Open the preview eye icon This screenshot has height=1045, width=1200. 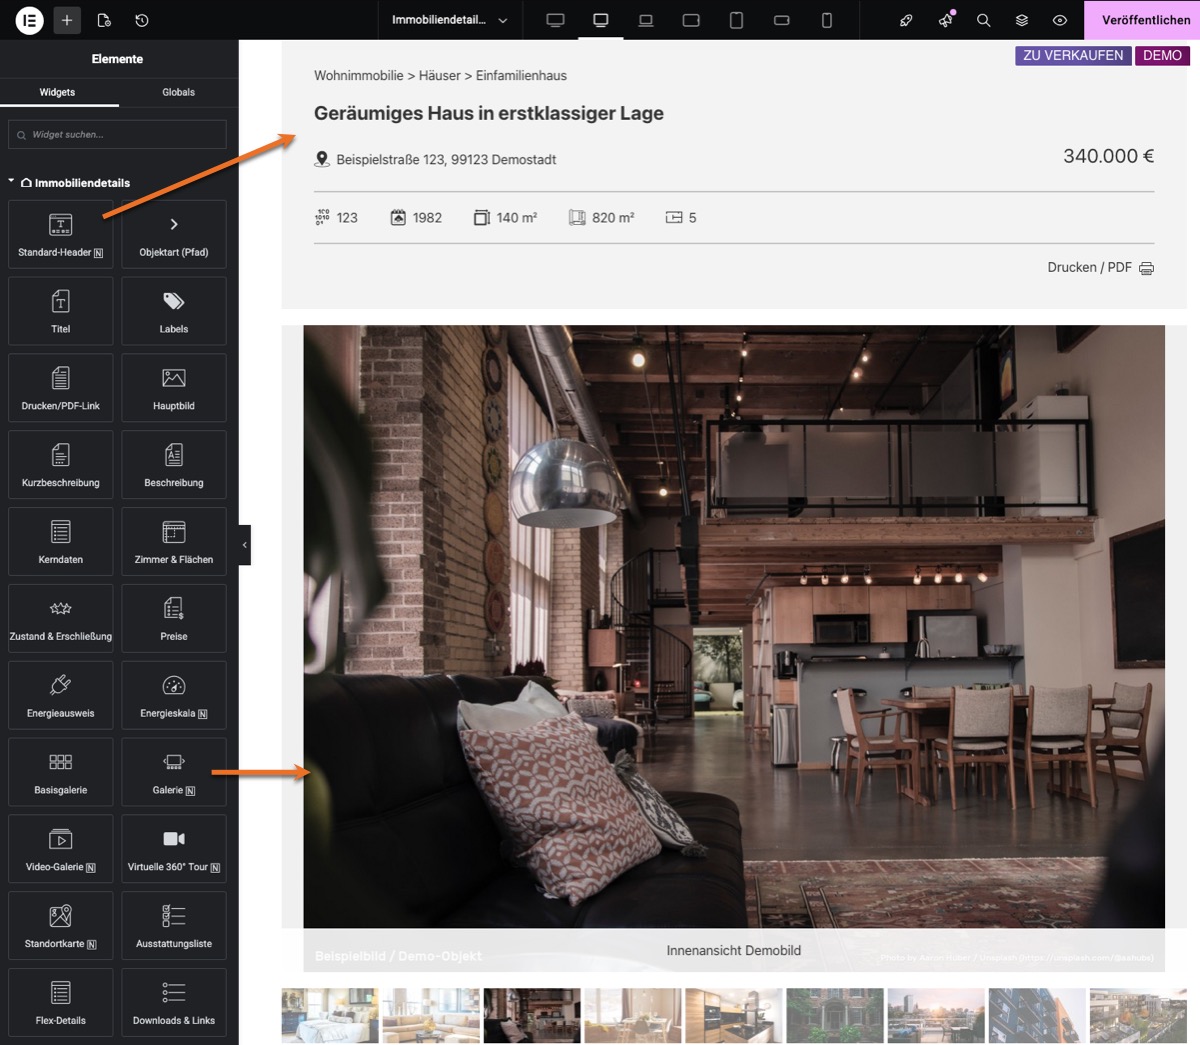[x=1060, y=20]
